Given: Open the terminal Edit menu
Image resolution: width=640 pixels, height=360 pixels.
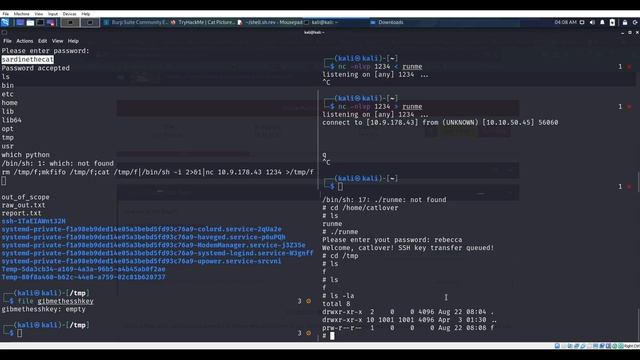Looking at the screenshot, I should pyautogui.click(x=42, y=41).
